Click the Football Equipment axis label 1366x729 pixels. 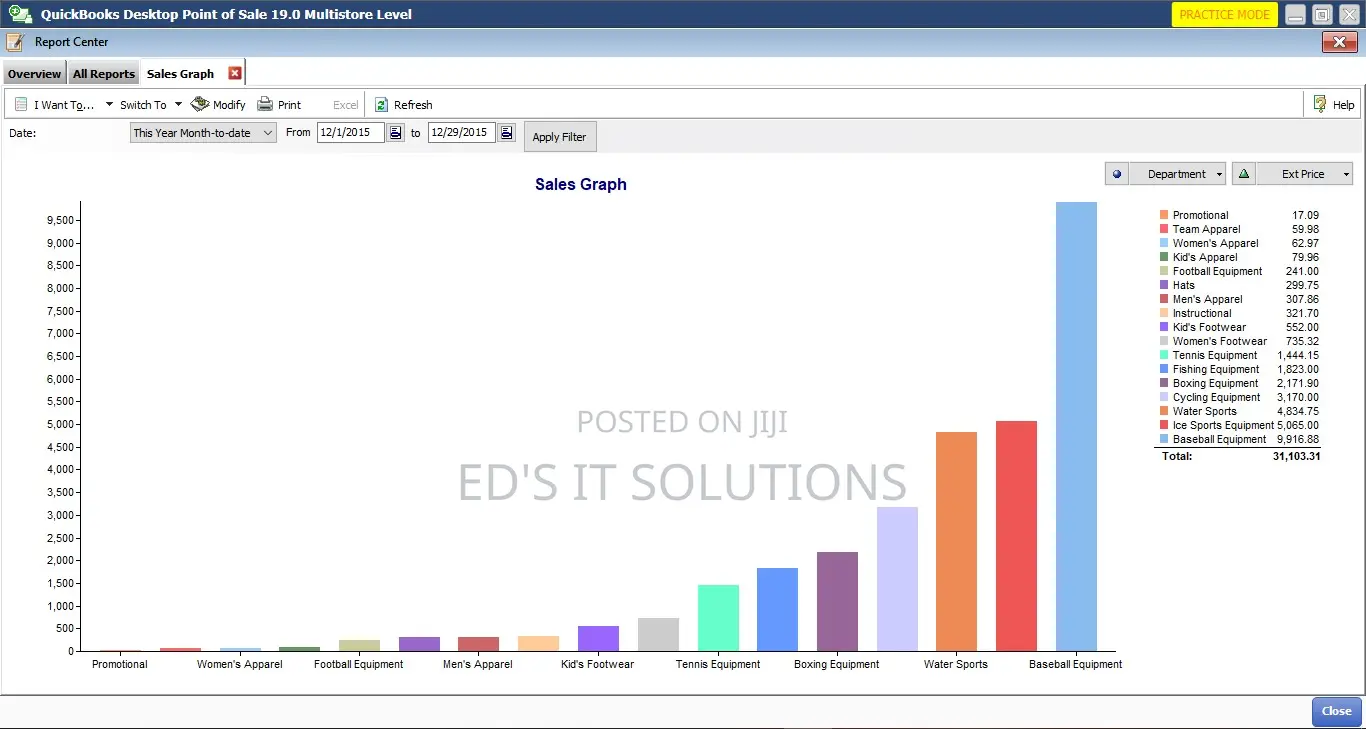(359, 664)
